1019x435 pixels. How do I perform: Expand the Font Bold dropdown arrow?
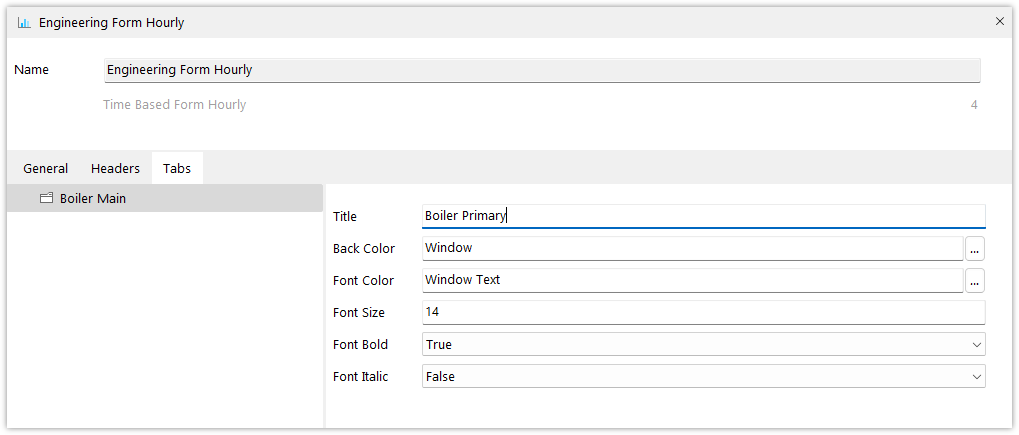tap(976, 345)
